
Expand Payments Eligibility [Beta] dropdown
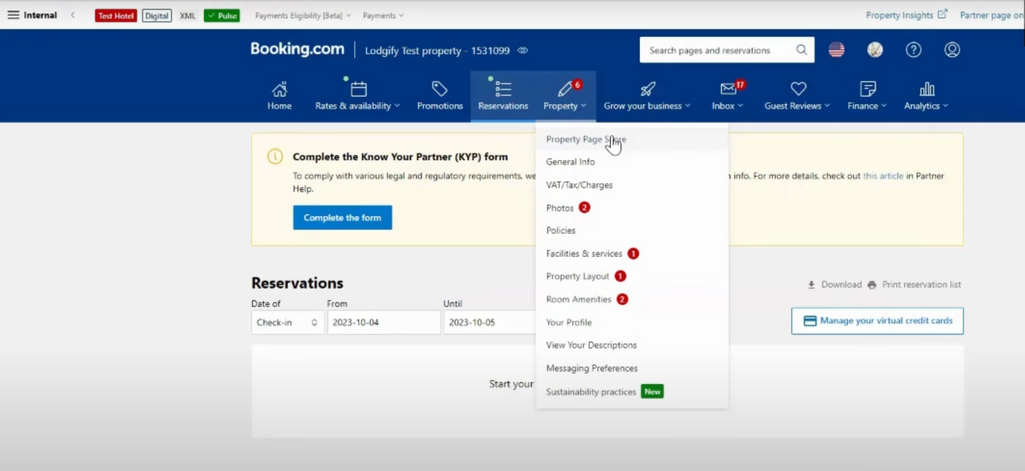[x=303, y=16]
